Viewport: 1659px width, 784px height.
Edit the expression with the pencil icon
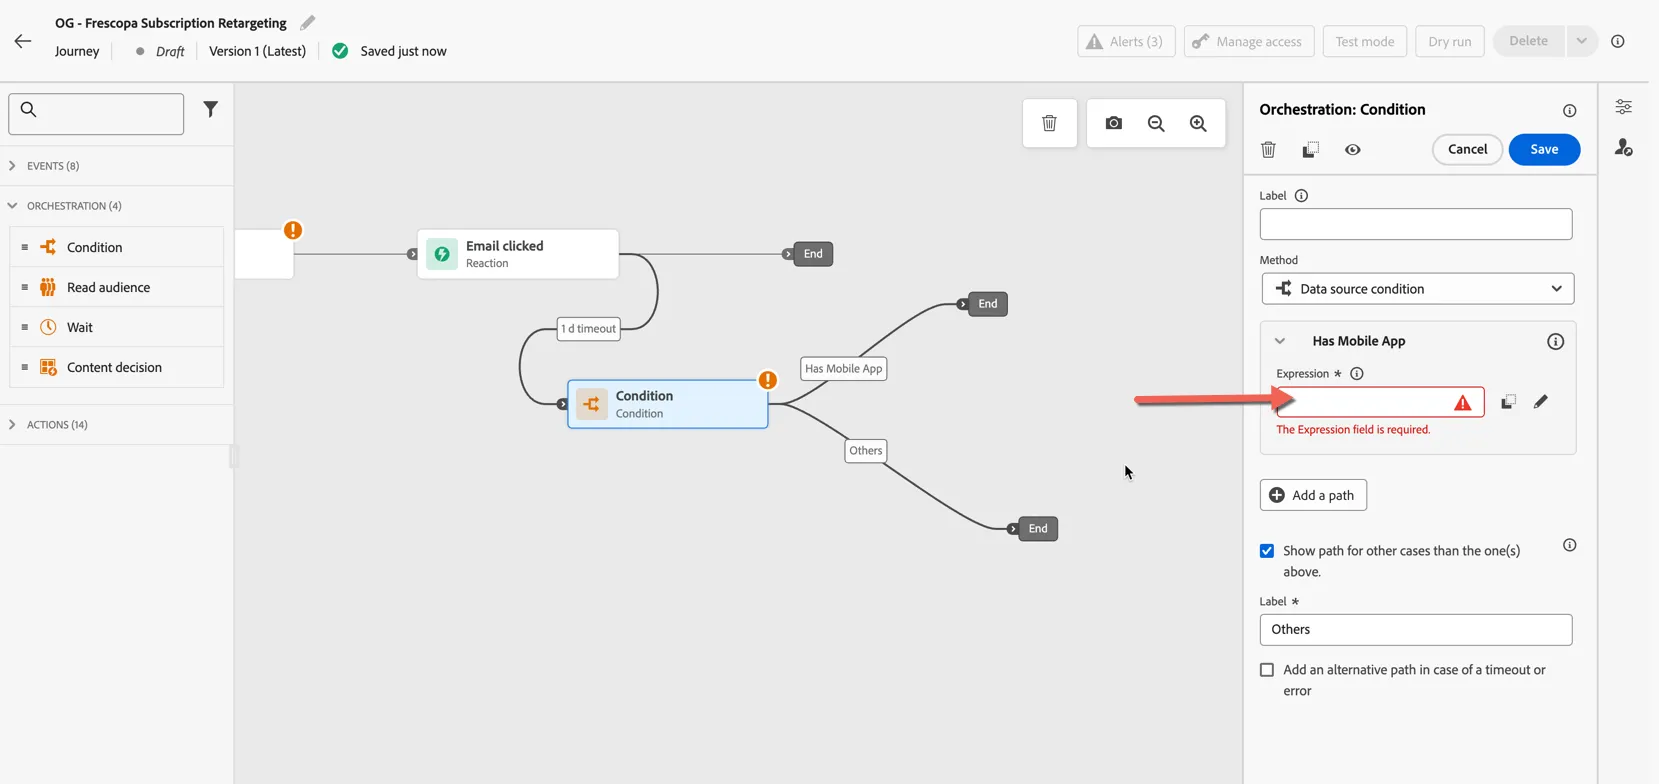pos(1541,401)
